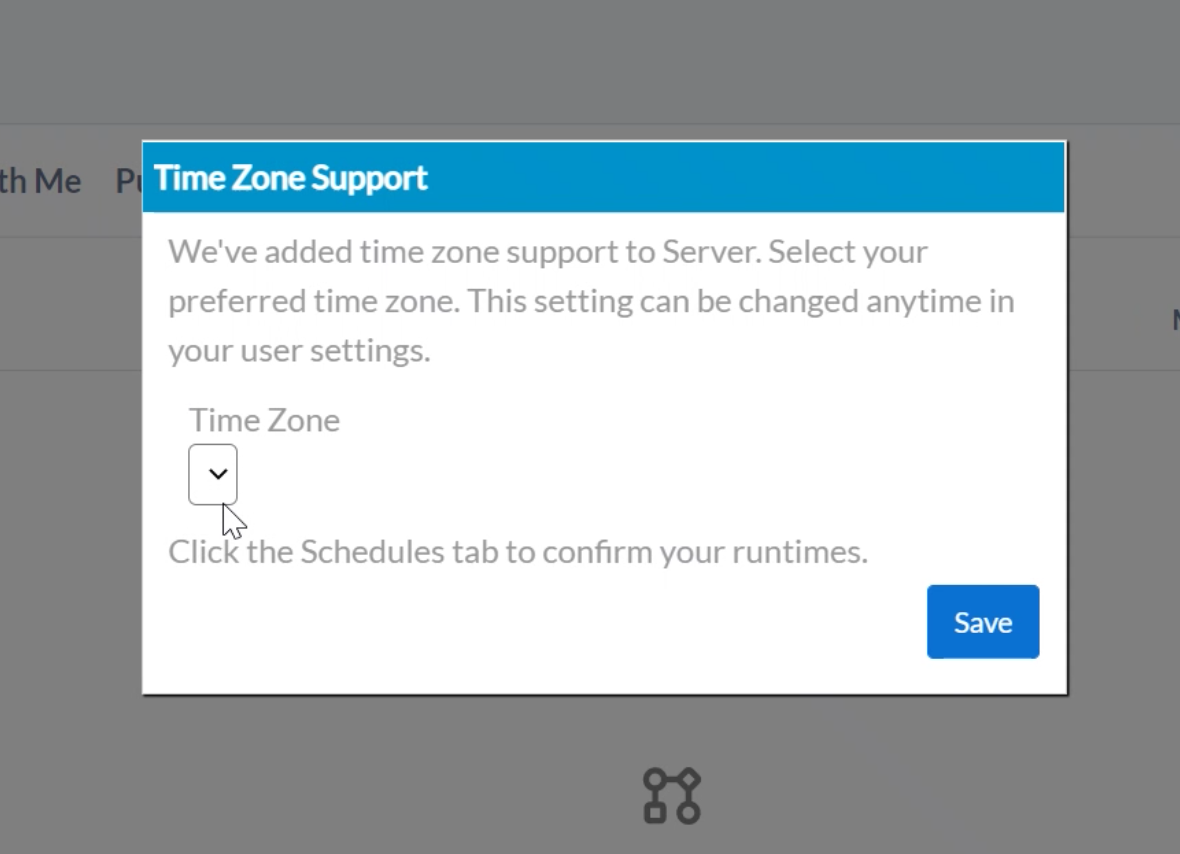Click the Time Zone field label

click(264, 420)
